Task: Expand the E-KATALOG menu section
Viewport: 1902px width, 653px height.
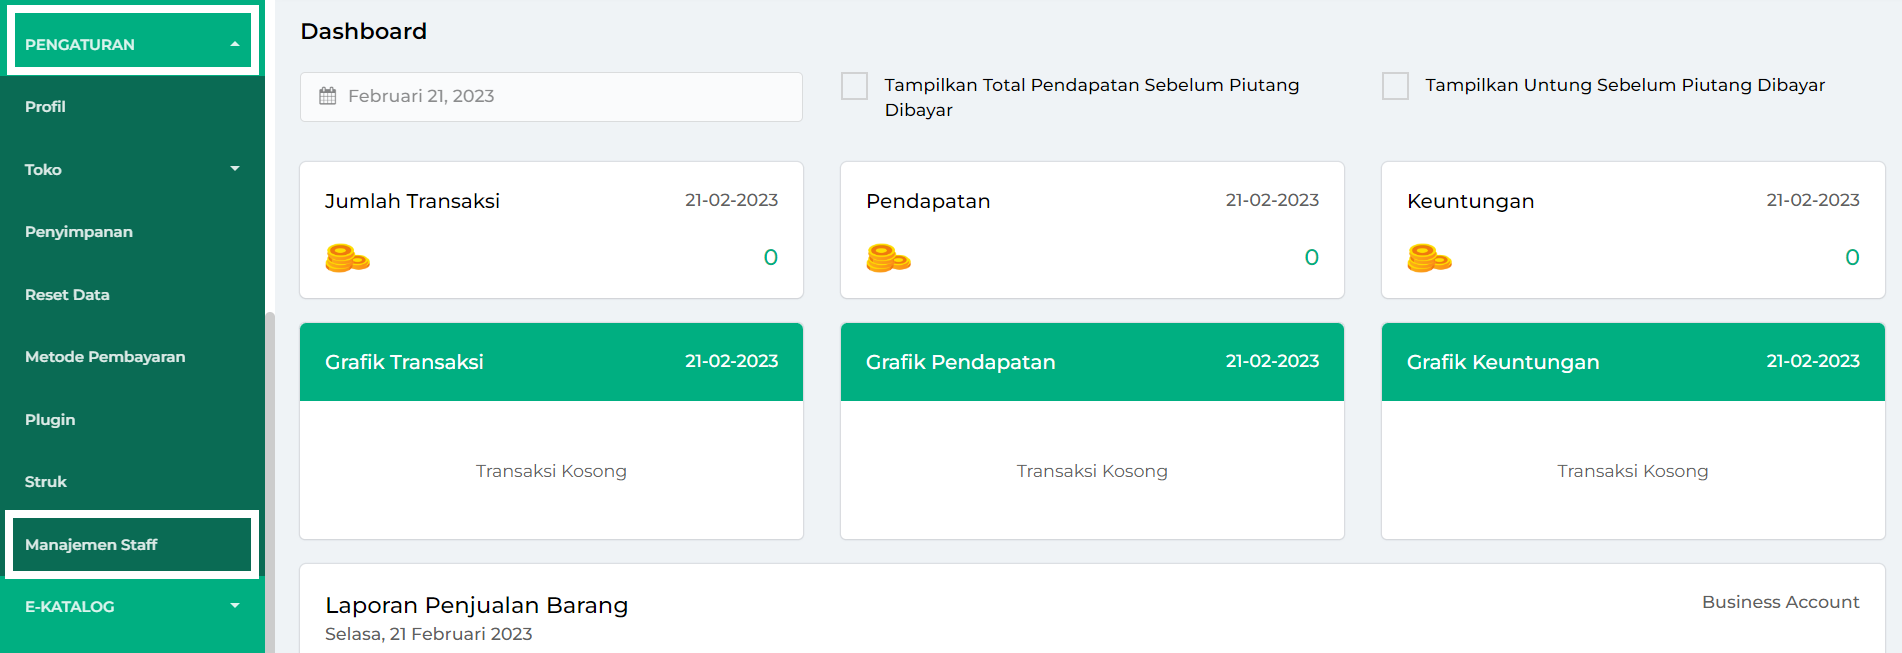Action: tap(235, 606)
